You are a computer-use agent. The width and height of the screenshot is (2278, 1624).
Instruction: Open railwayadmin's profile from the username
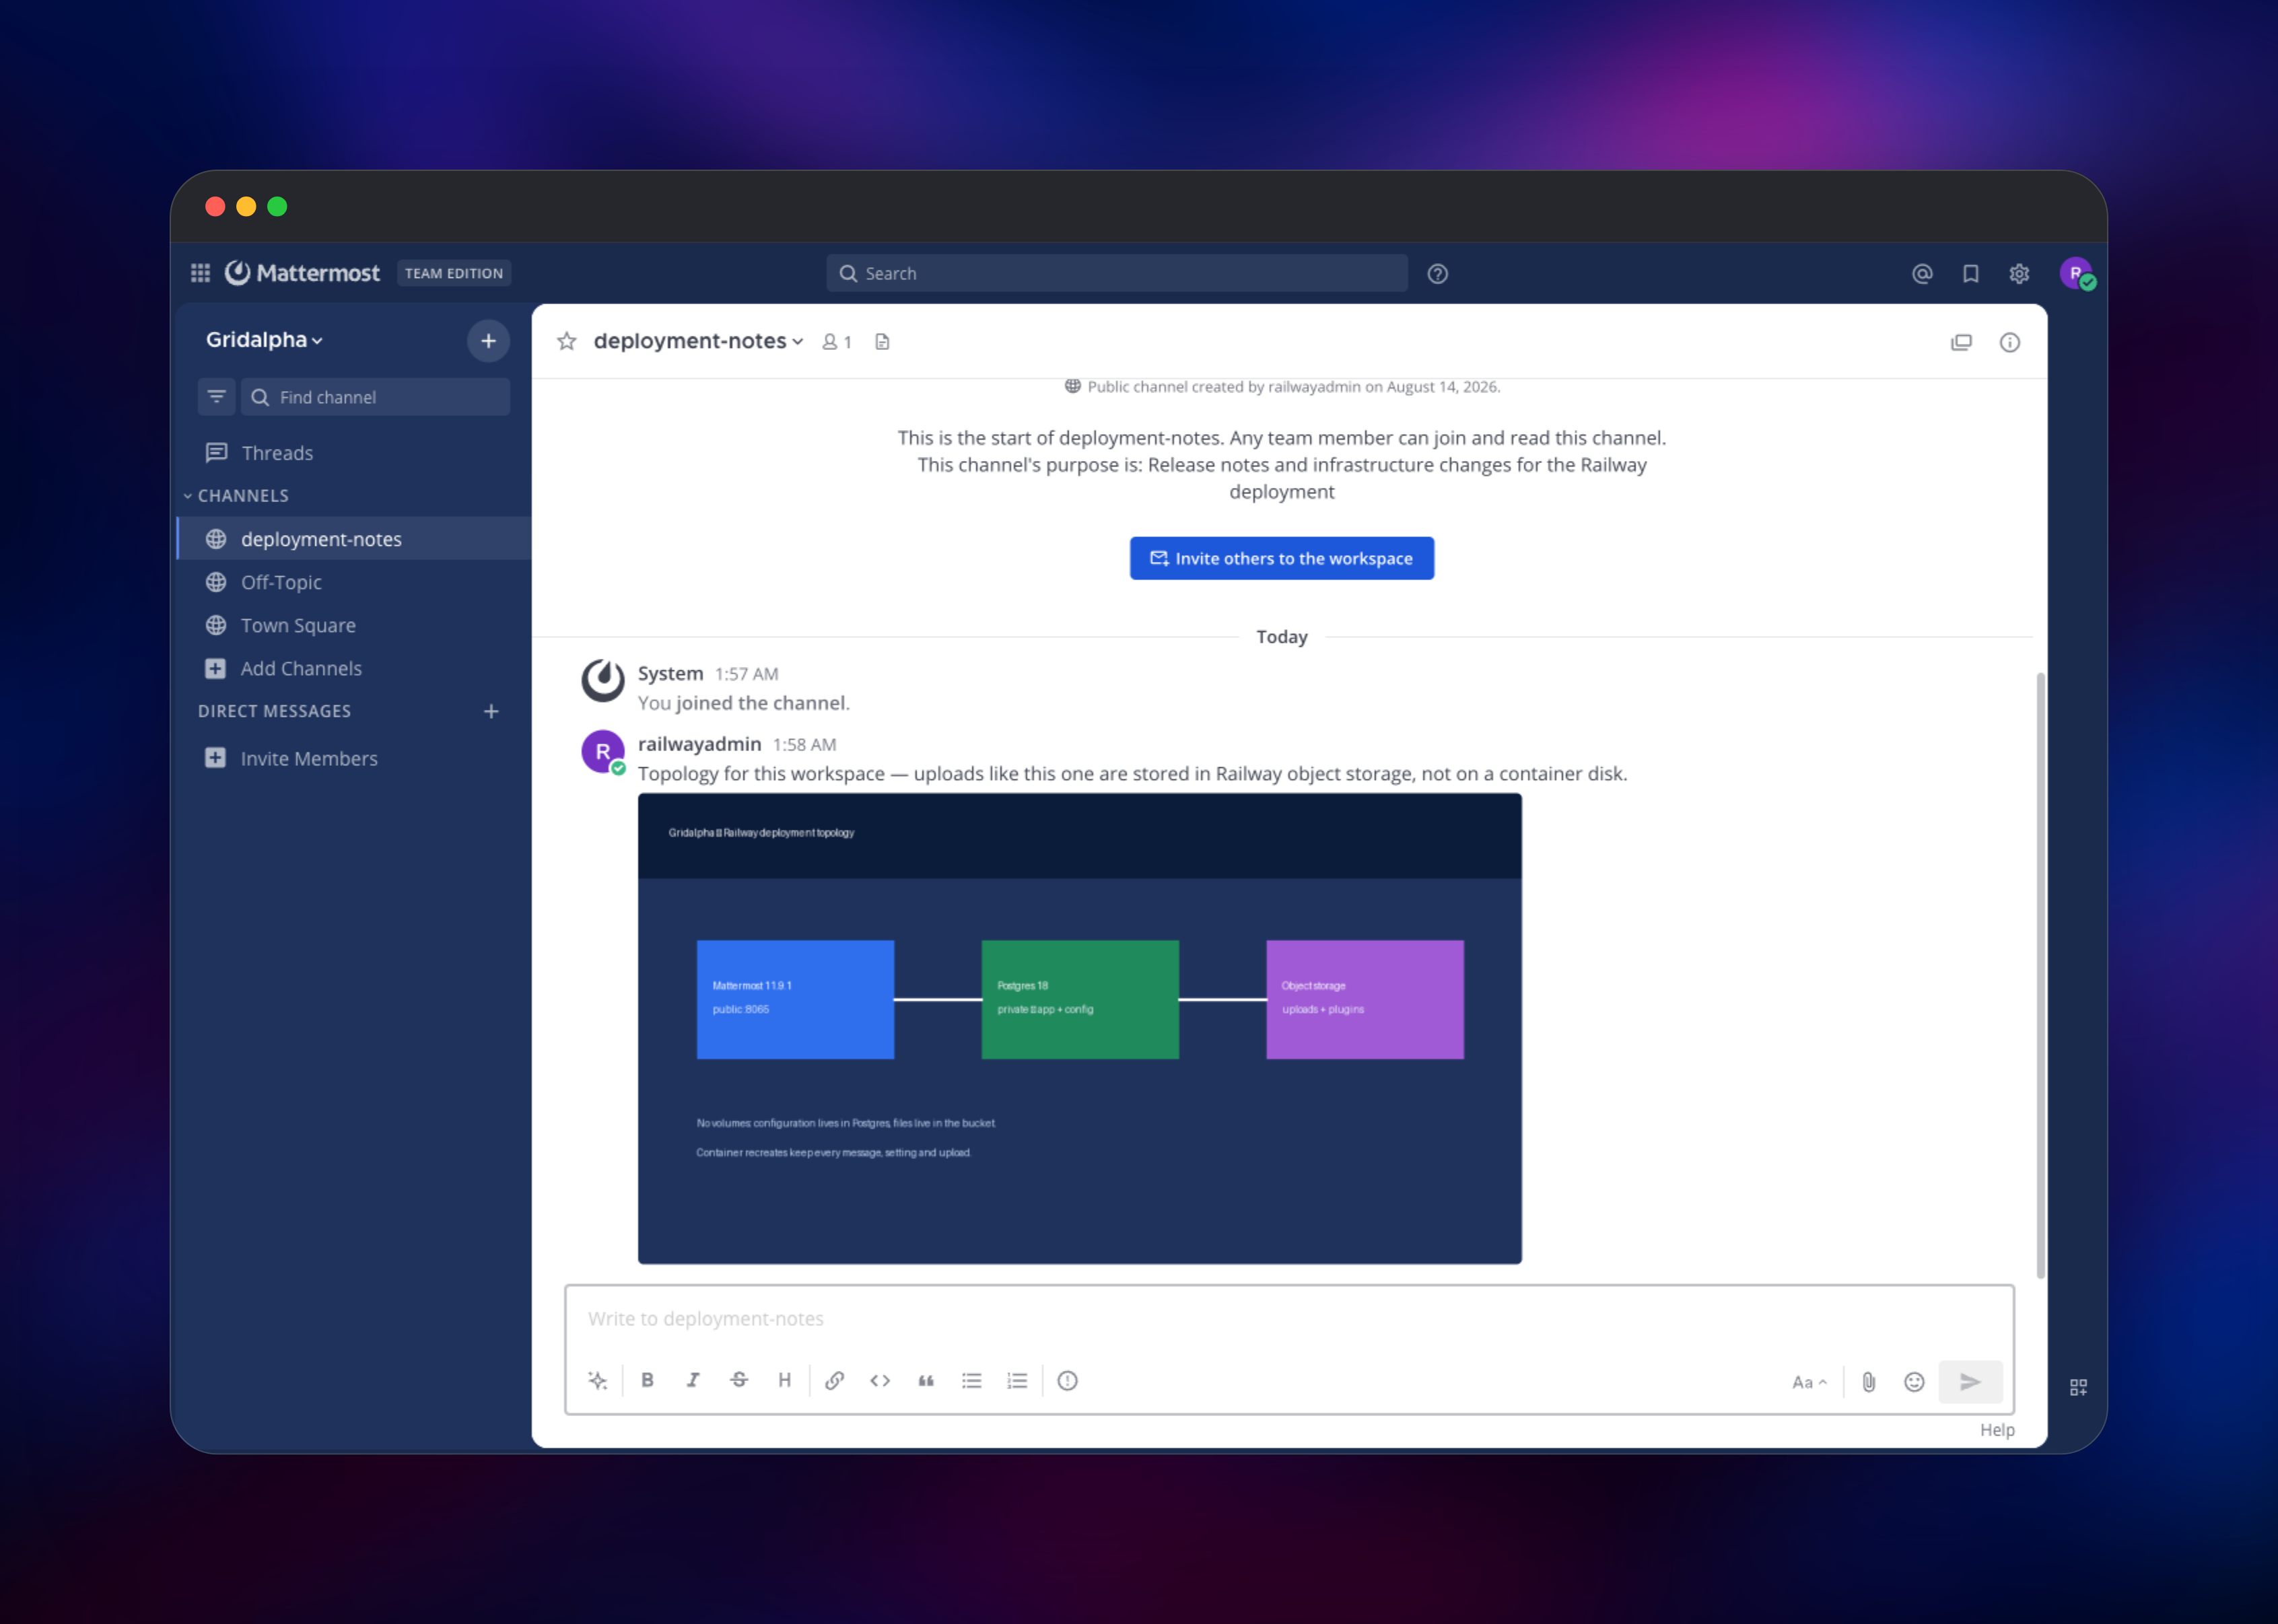699,744
